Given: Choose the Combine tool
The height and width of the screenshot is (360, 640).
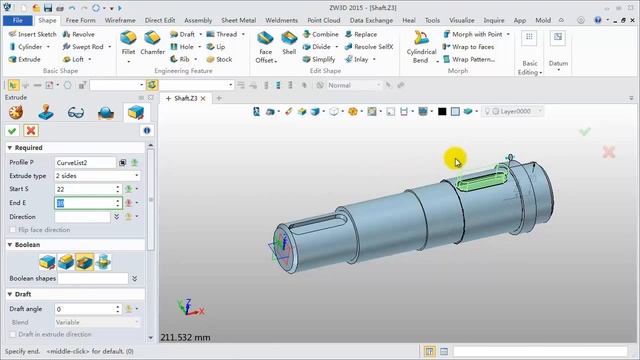Looking at the screenshot, I should 321,34.
